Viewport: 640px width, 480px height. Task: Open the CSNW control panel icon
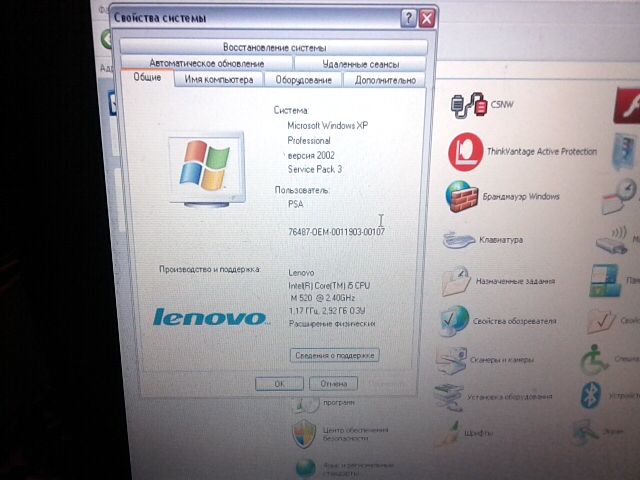[x=469, y=105]
